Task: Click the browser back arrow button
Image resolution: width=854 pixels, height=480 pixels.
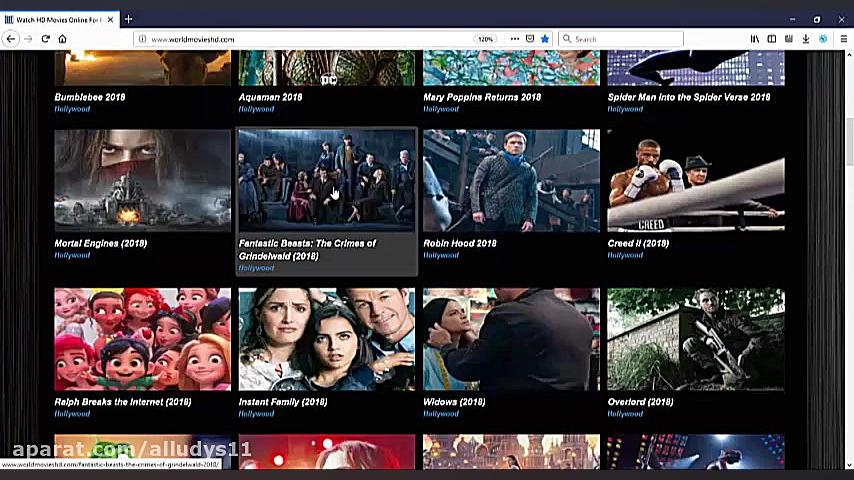Action: 11,39
